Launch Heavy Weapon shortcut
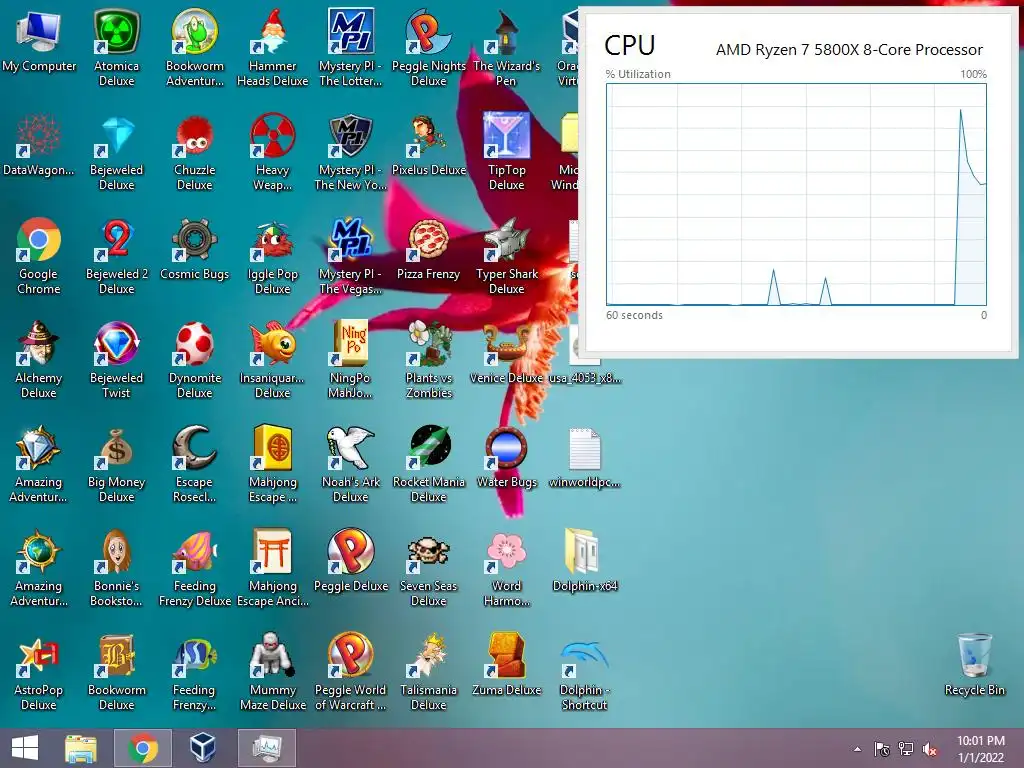Screen dimensions: 1024x768 click(x=272, y=153)
